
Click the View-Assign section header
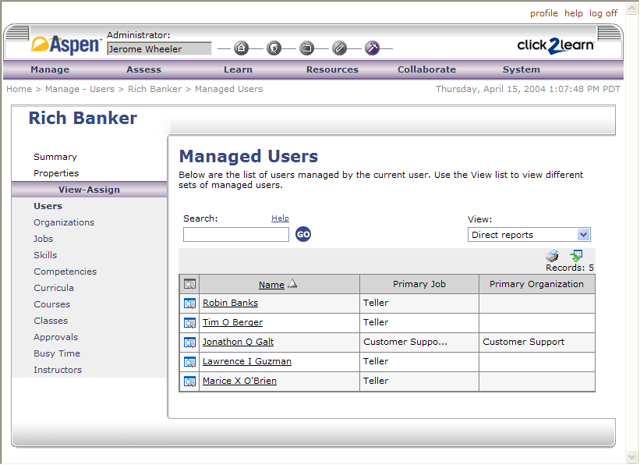(x=89, y=190)
